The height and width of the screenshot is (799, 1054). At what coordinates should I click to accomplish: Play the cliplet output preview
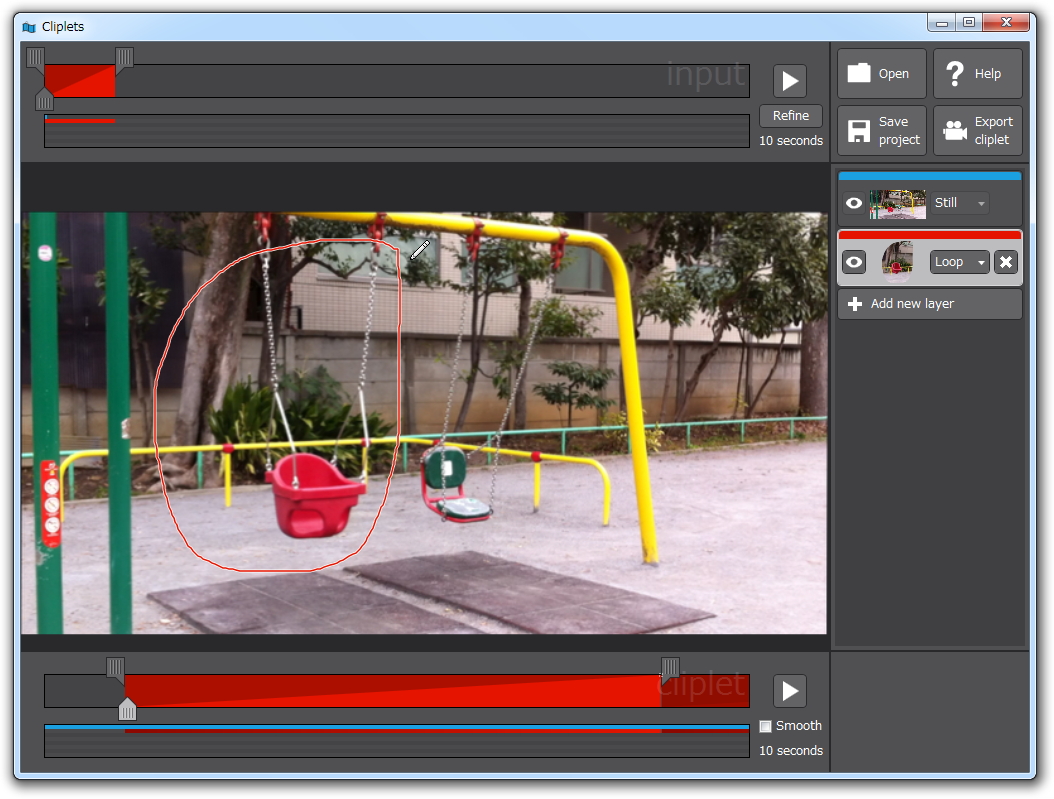tap(789, 691)
